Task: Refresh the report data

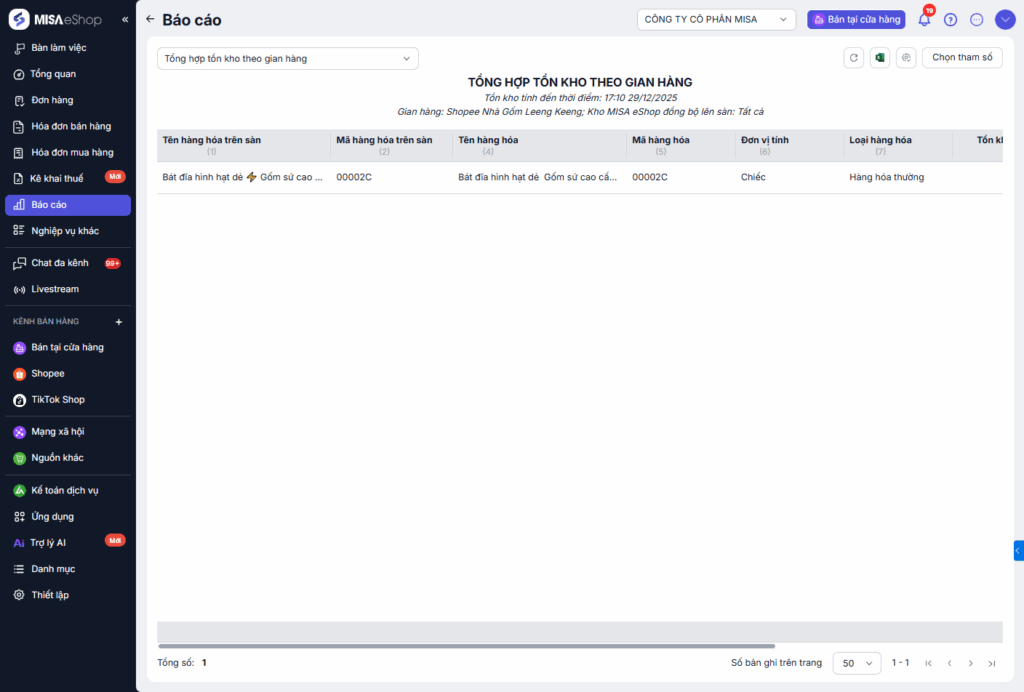Action: point(854,57)
